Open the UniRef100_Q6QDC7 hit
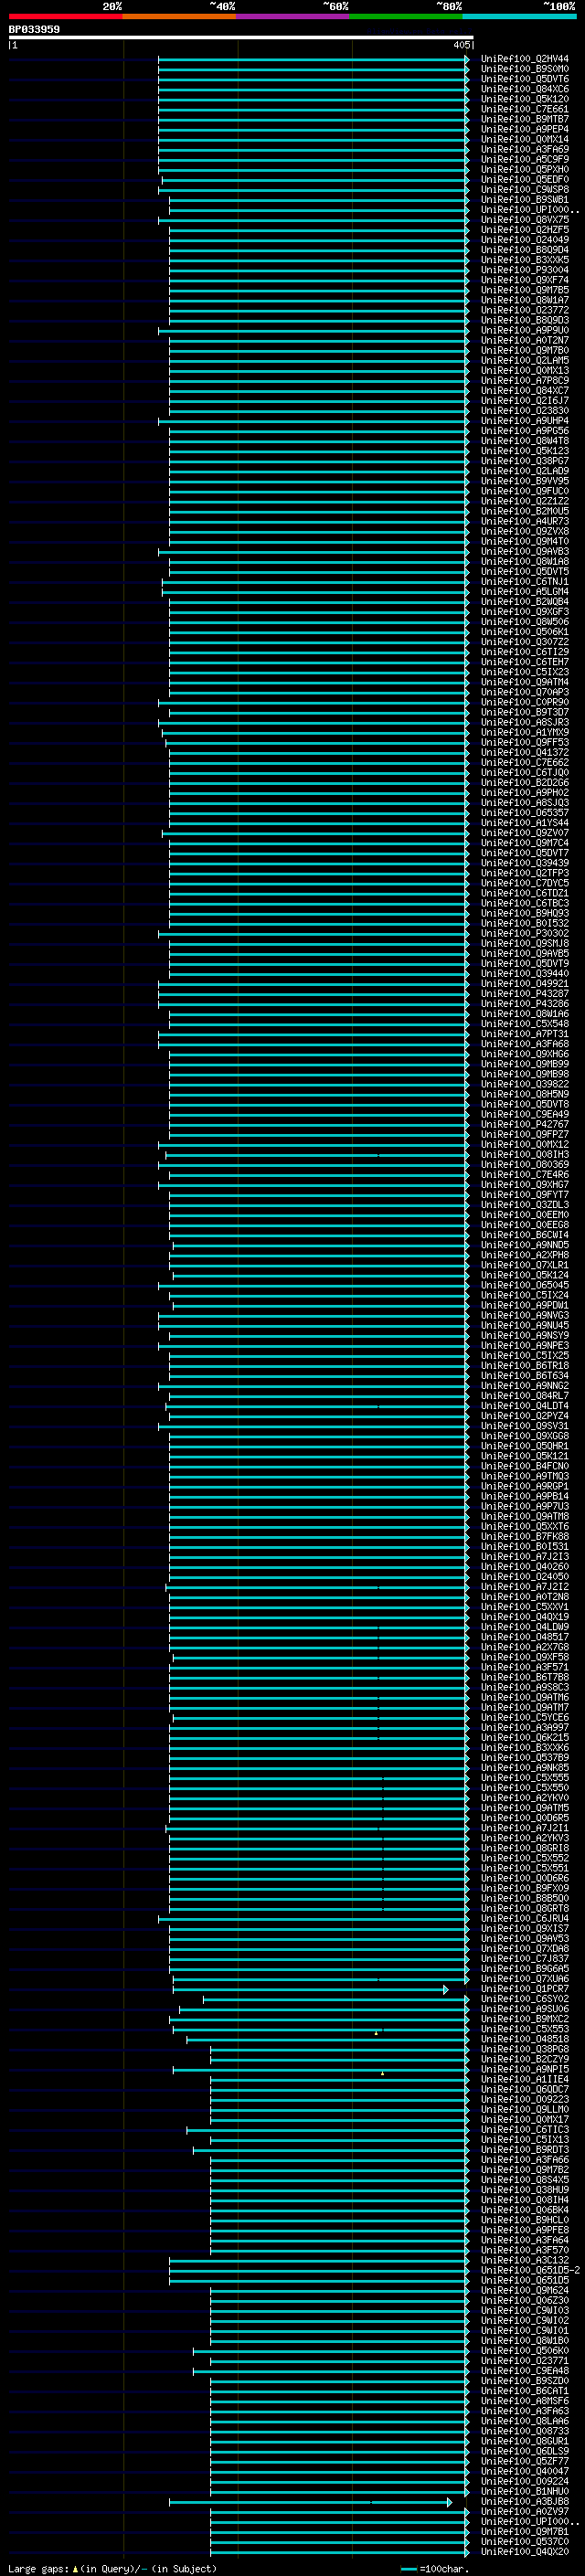Screen dimensions: 585x2576 point(524,2089)
